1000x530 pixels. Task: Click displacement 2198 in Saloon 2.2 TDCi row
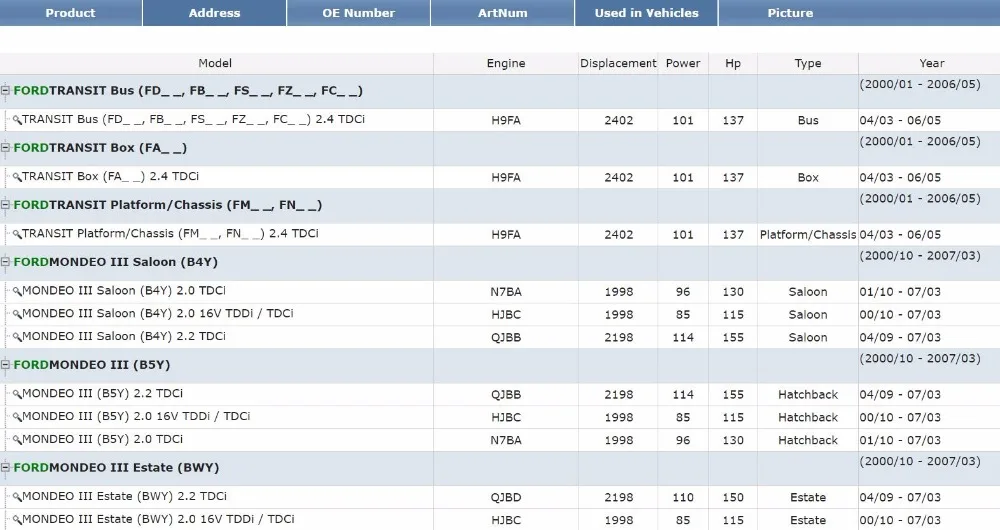[x=619, y=337]
